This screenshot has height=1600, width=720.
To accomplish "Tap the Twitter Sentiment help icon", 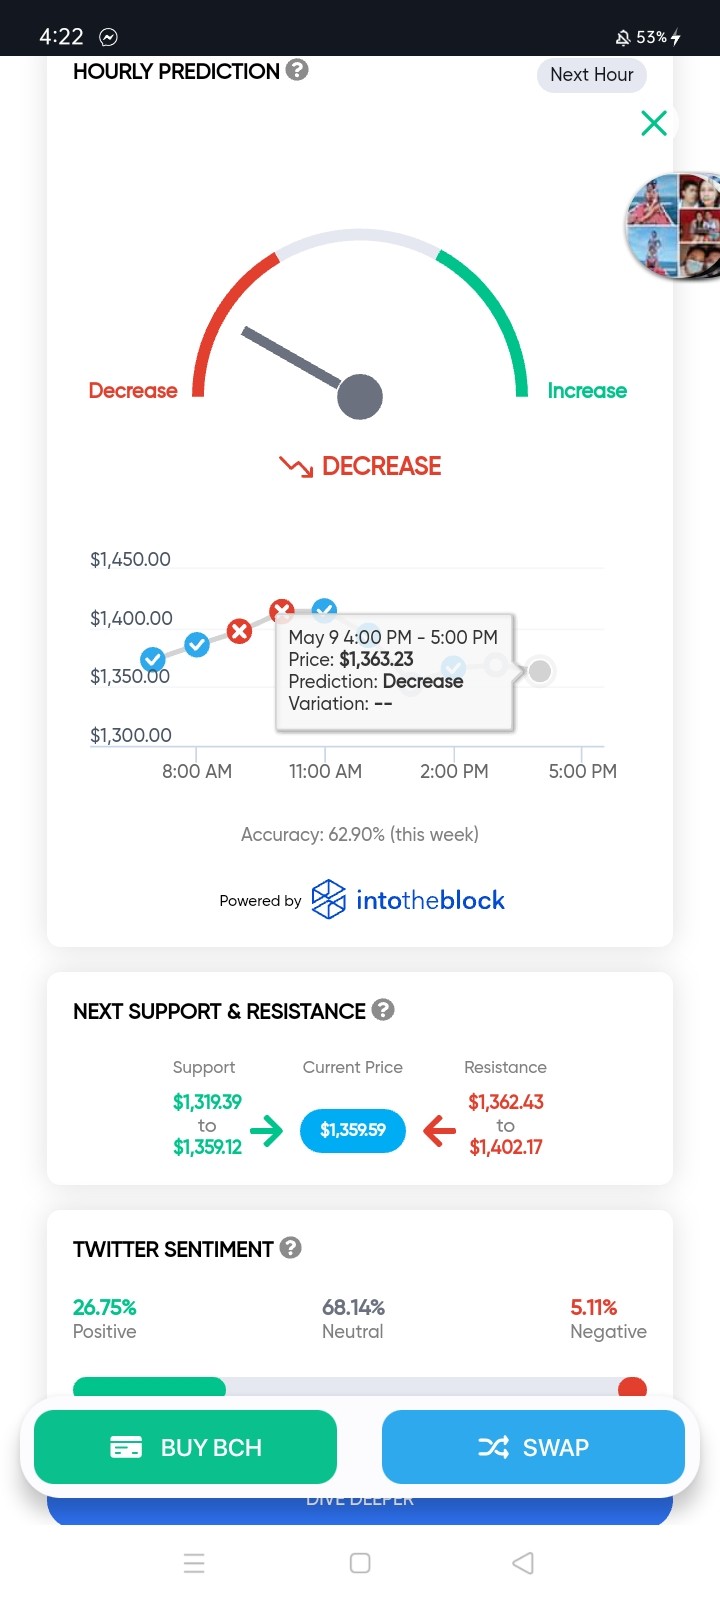I will point(291,1248).
